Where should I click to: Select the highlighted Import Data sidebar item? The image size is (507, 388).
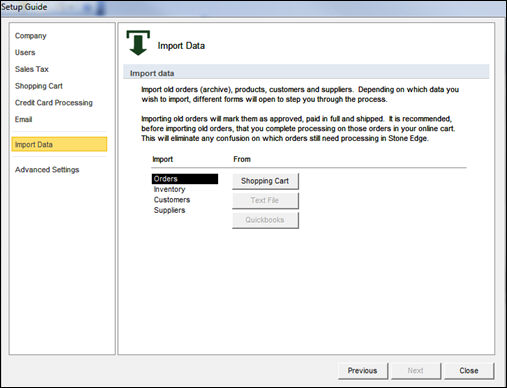tap(59, 144)
